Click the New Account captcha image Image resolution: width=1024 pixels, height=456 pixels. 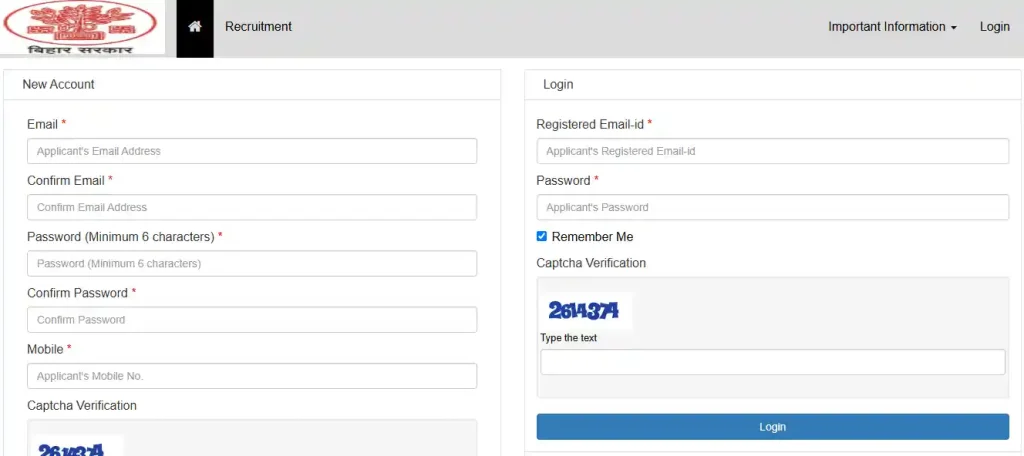pyautogui.click(x=77, y=446)
